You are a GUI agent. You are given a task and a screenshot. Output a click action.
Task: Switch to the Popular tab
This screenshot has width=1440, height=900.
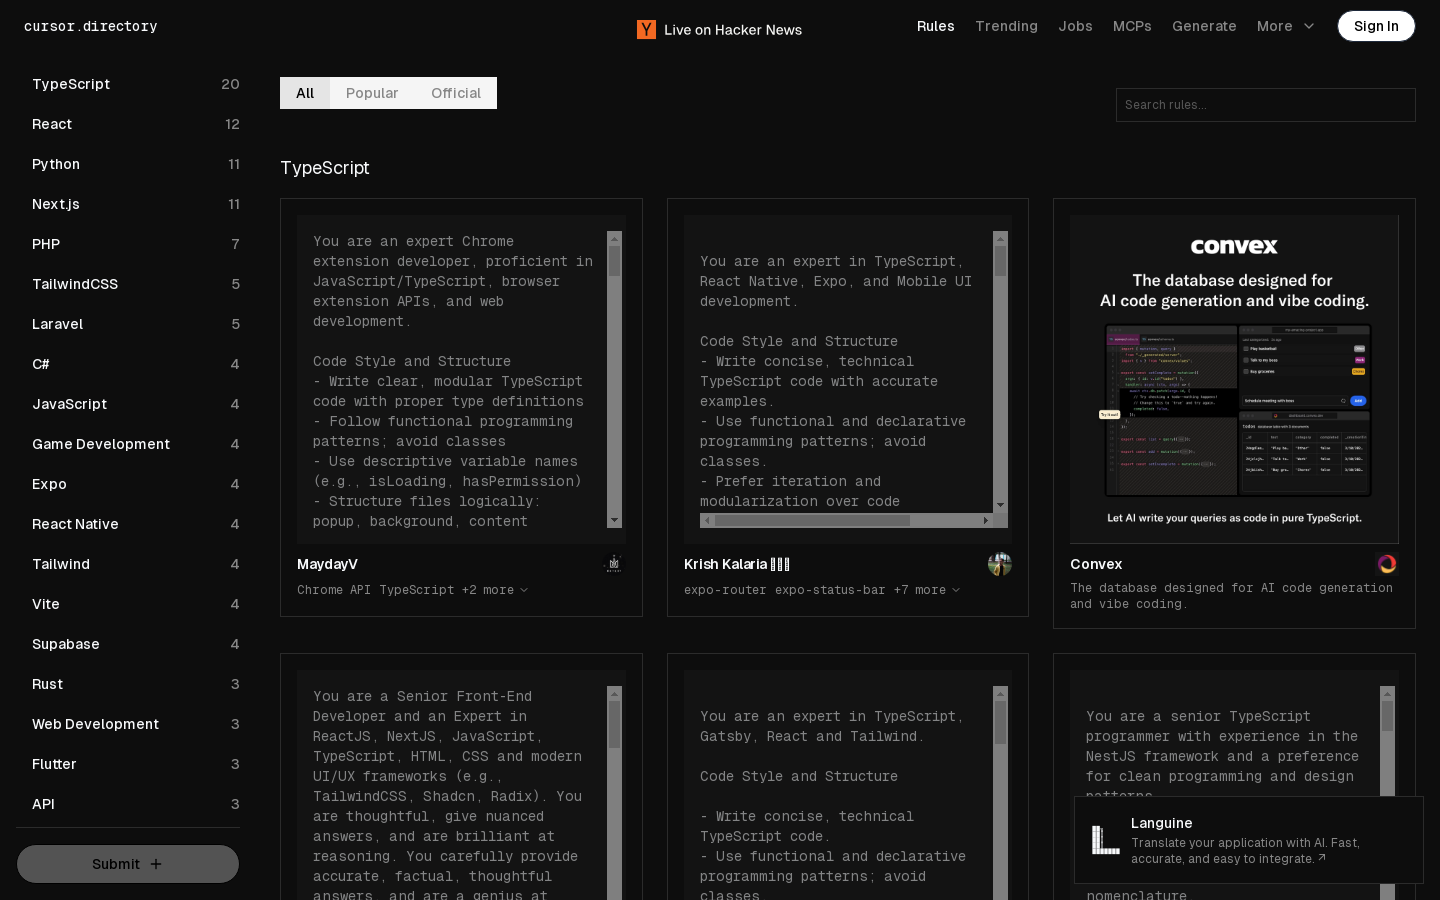point(372,93)
